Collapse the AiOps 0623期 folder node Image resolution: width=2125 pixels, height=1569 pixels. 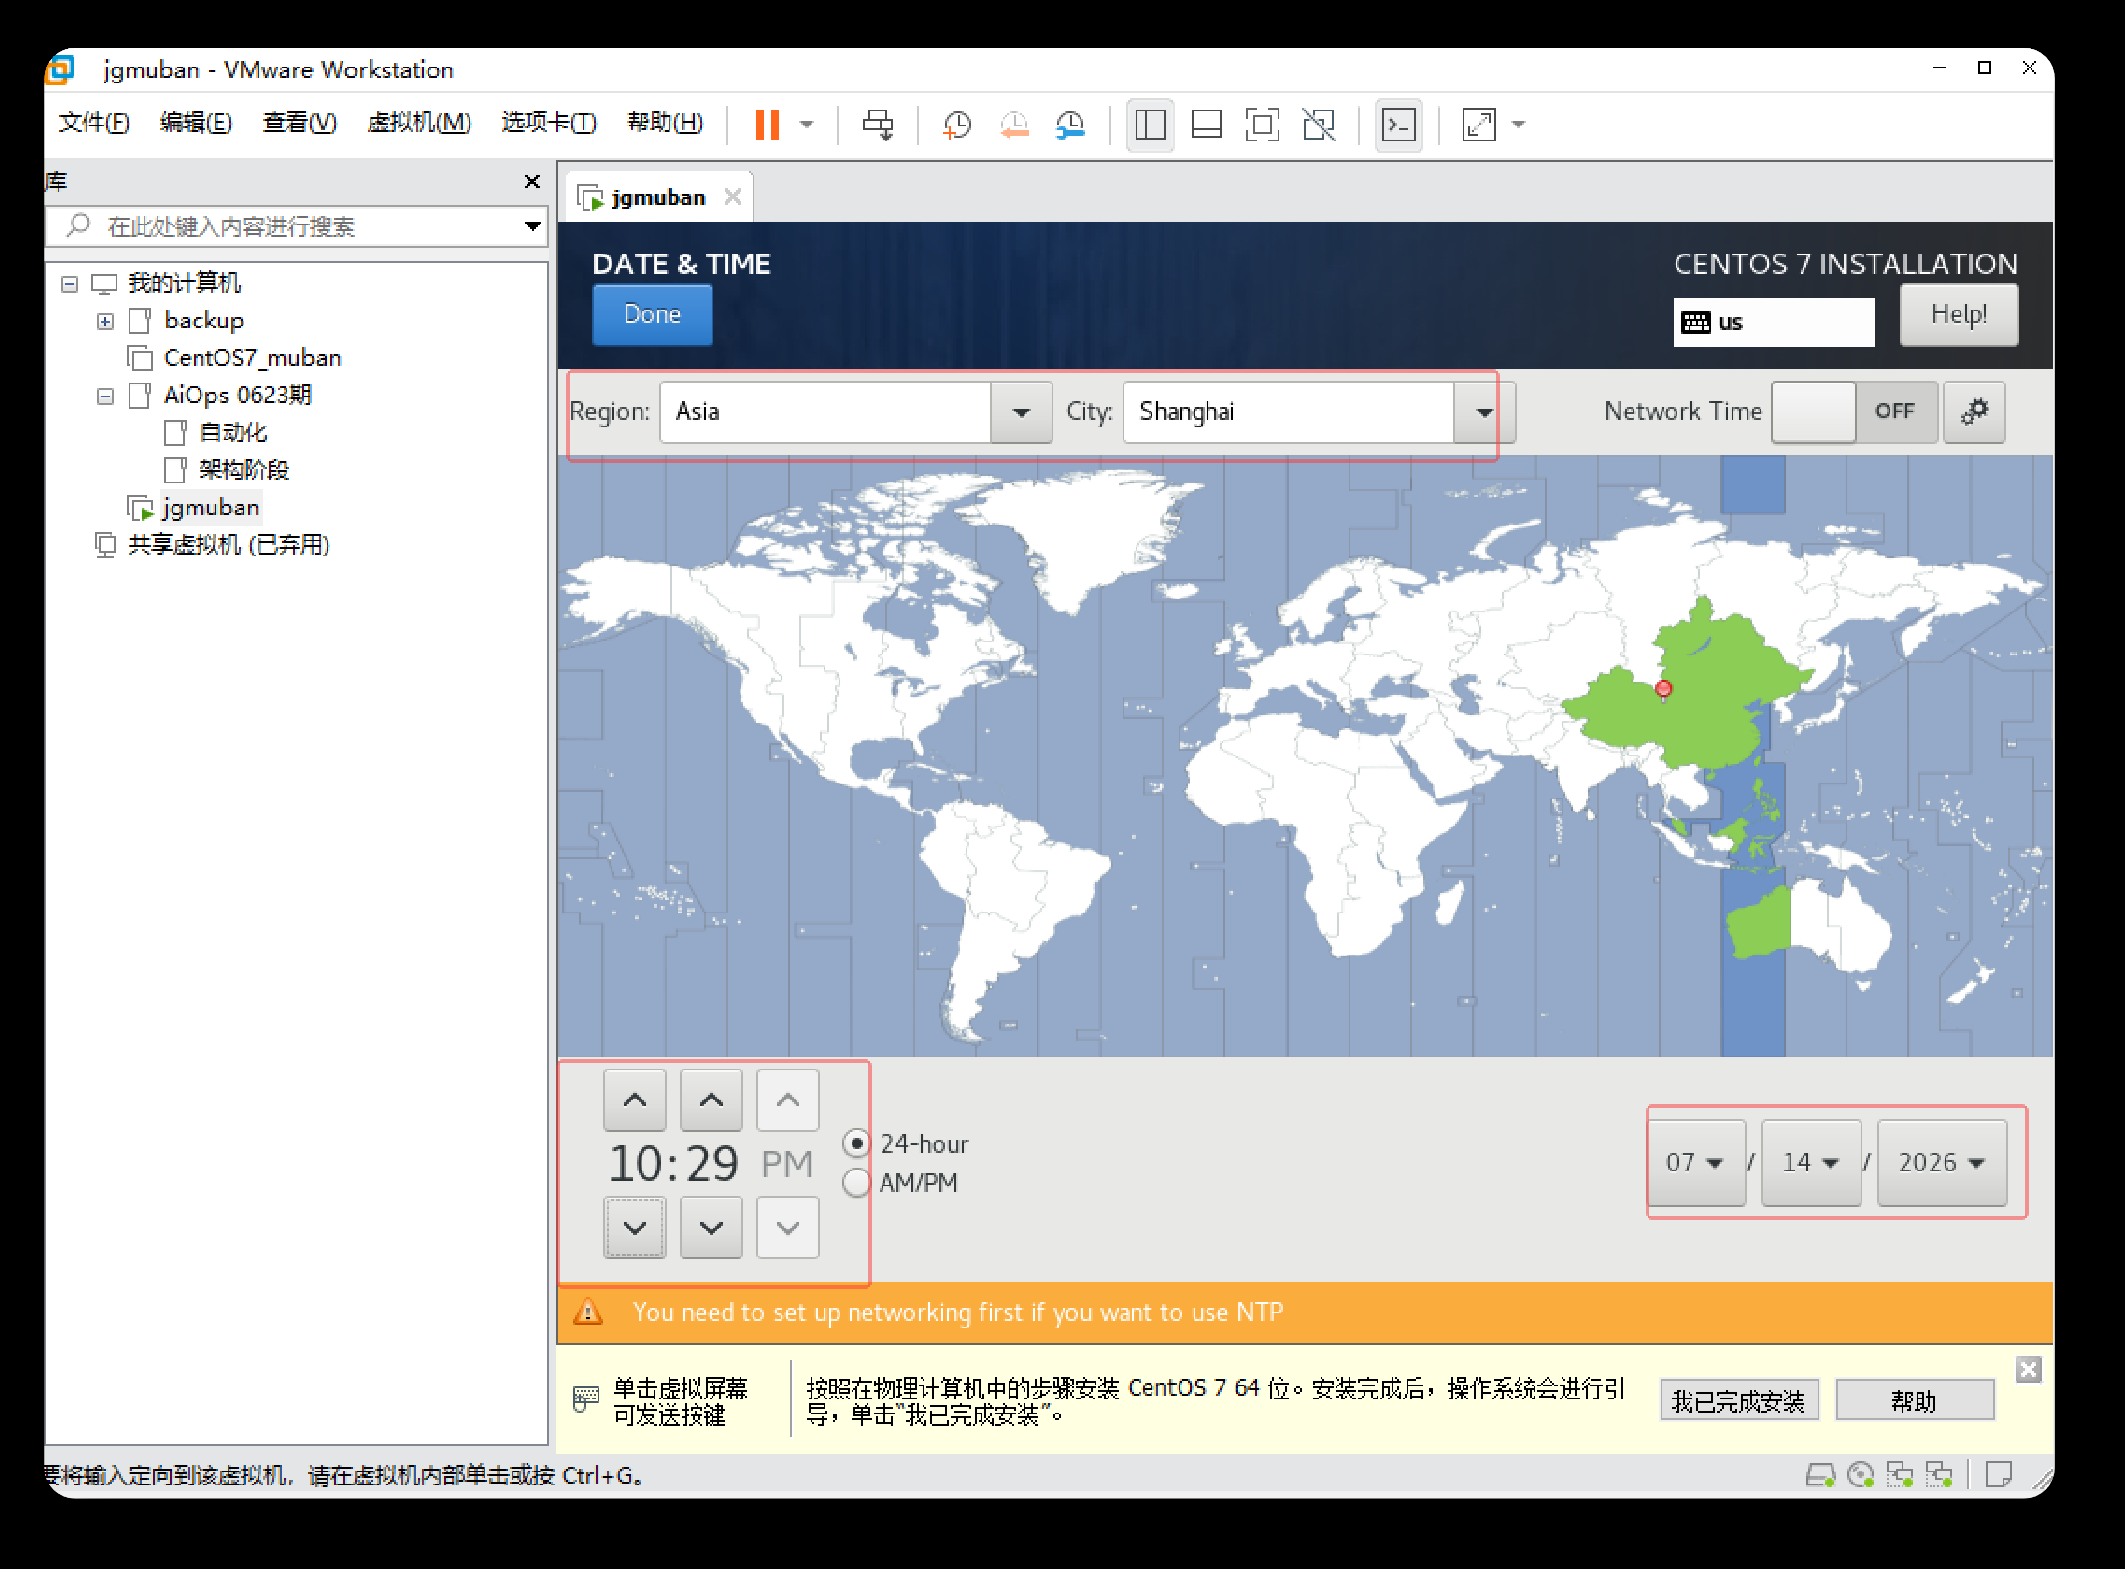pyautogui.click(x=106, y=396)
